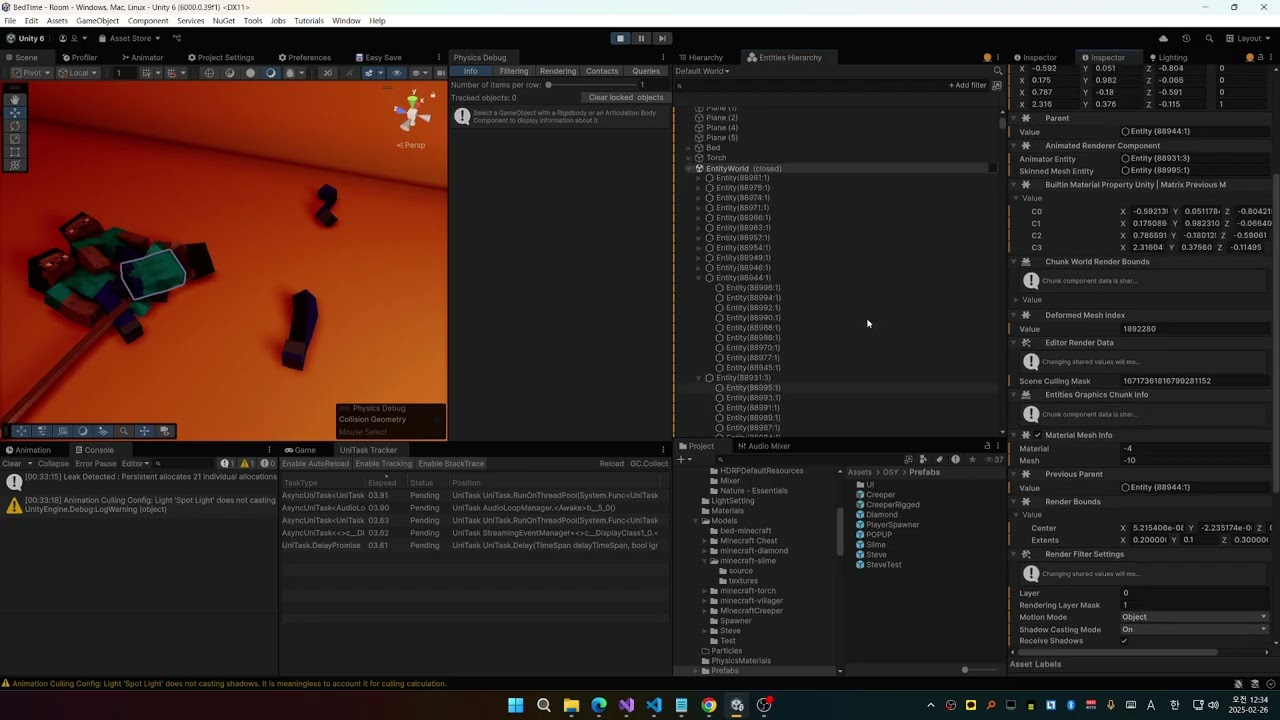Collapse the EntityWorld hierarchy entry
Viewport: 1280px width, 720px height.
(x=690, y=168)
